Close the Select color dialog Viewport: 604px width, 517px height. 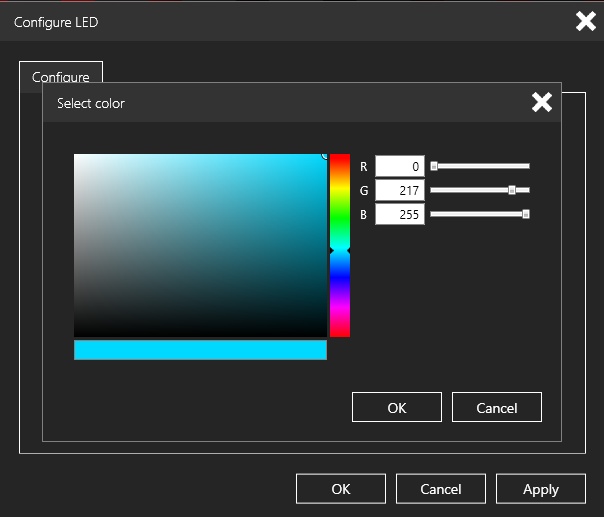542,102
